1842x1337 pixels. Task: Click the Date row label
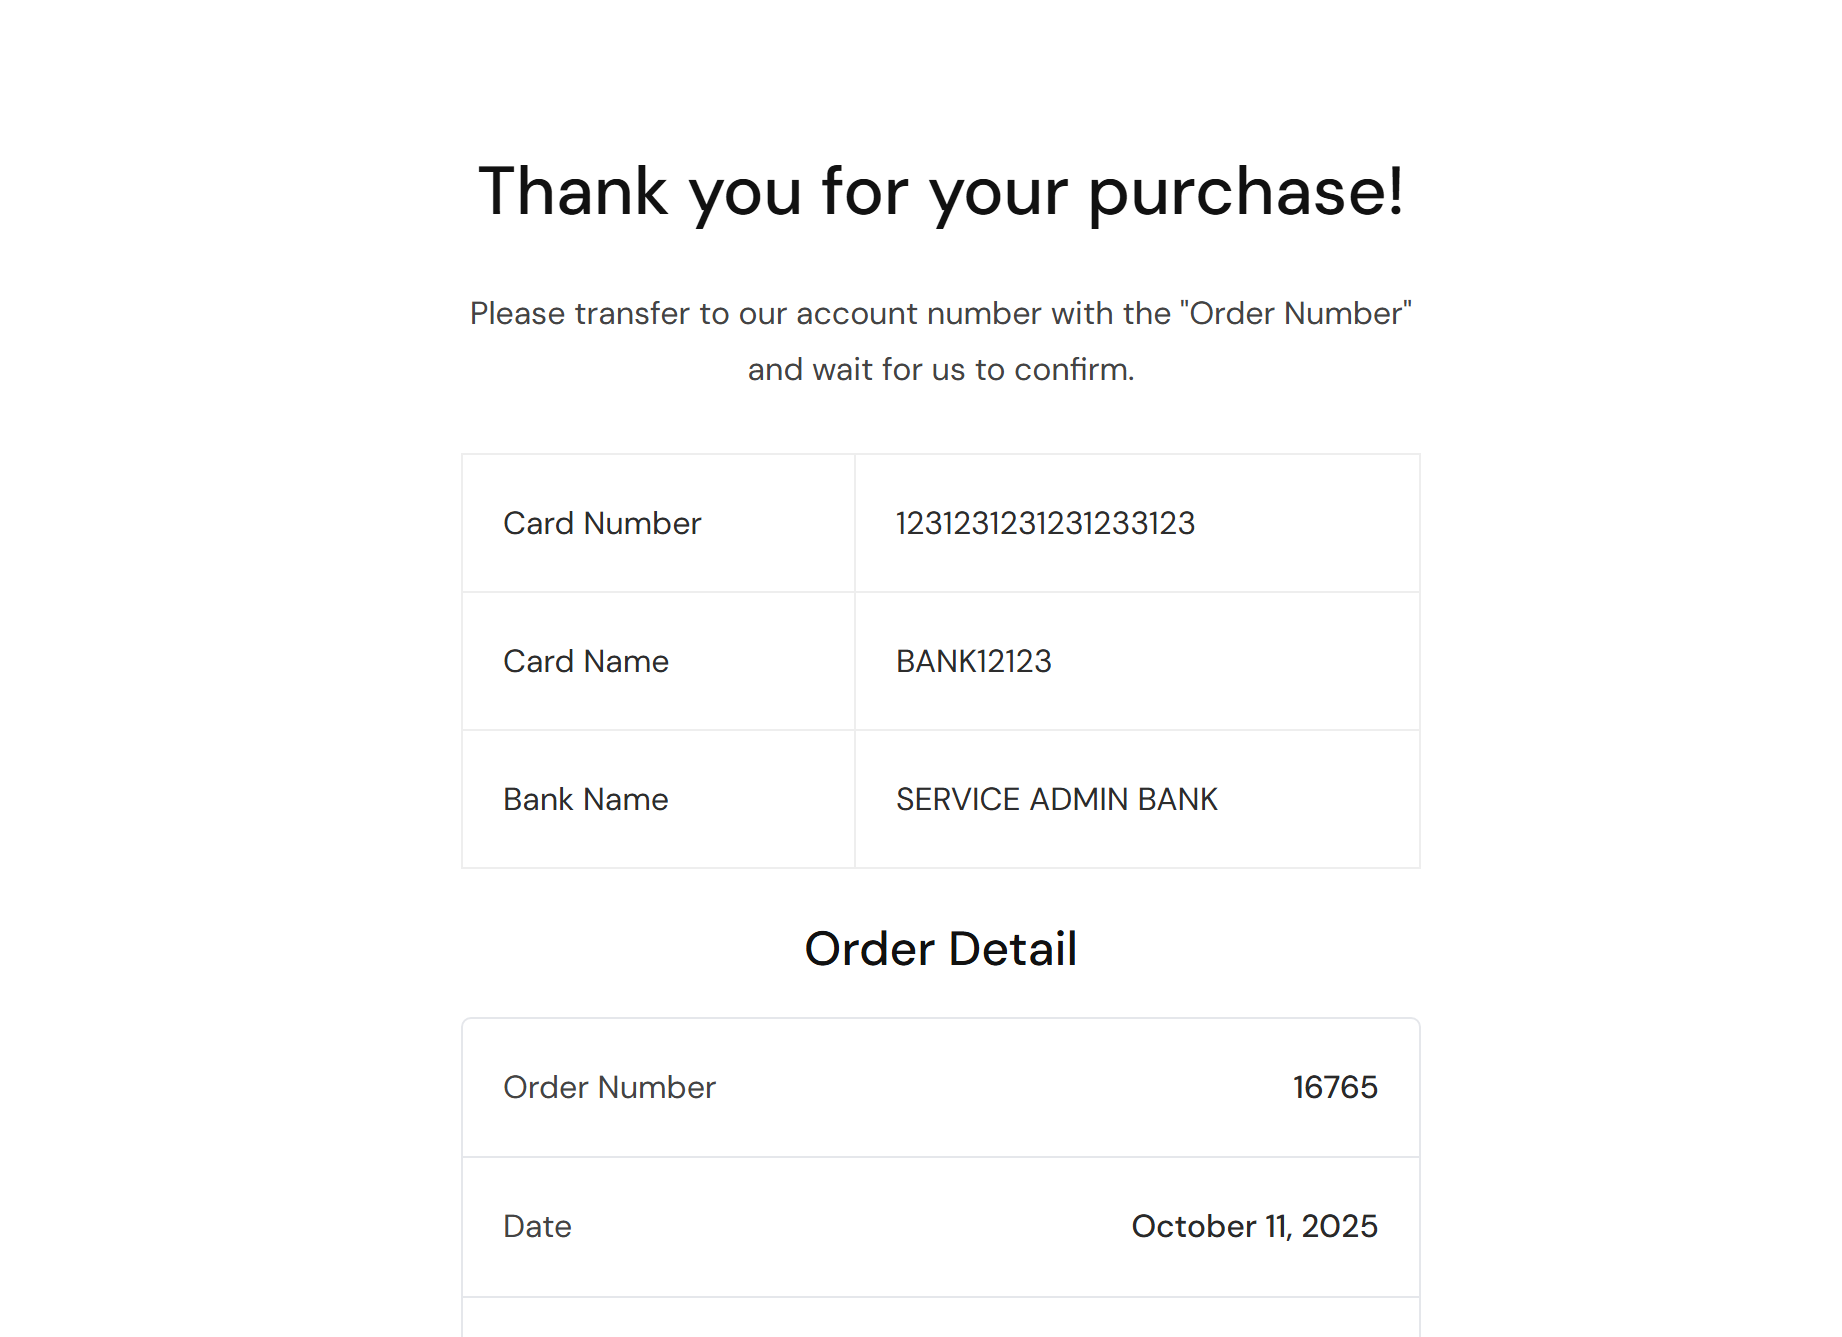click(x=537, y=1226)
